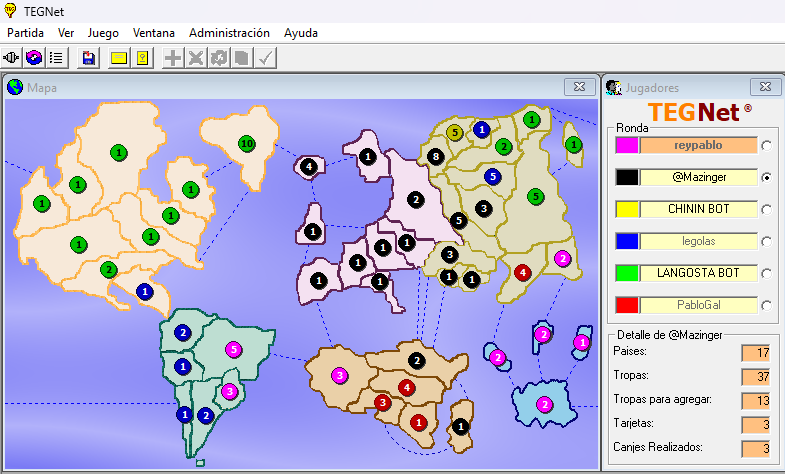Select the radio button next to reypablo
The height and width of the screenshot is (474, 785).
pyautogui.click(x=767, y=146)
